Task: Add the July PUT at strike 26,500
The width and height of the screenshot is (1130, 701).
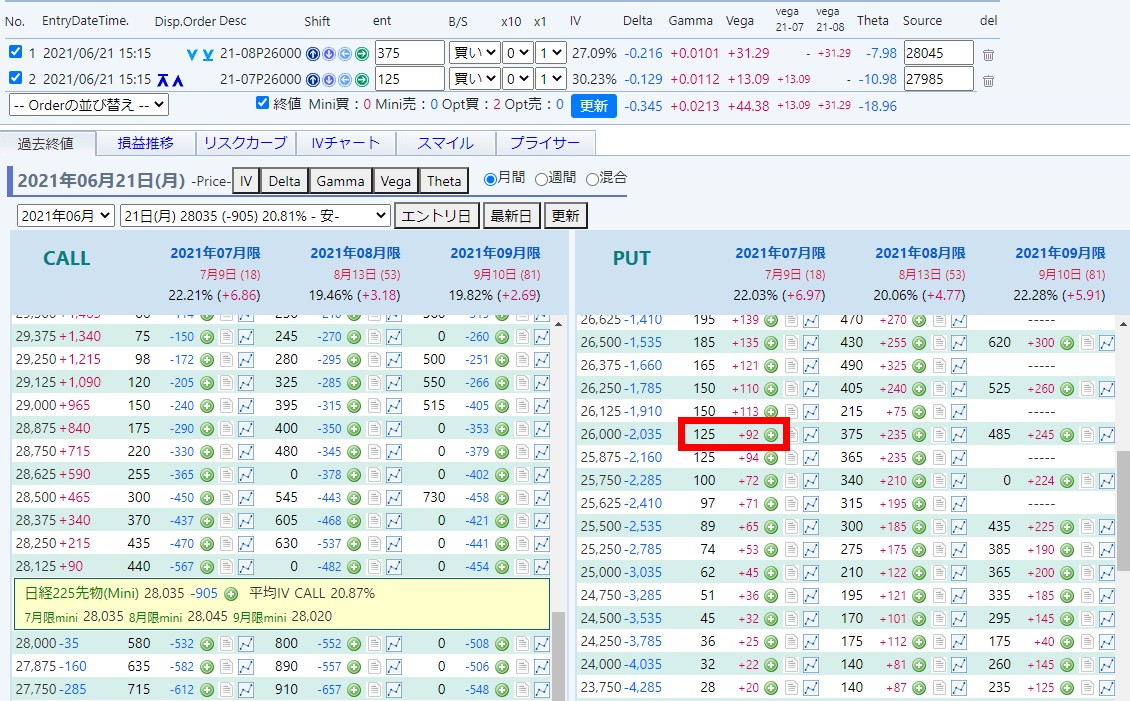Action: point(771,342)
